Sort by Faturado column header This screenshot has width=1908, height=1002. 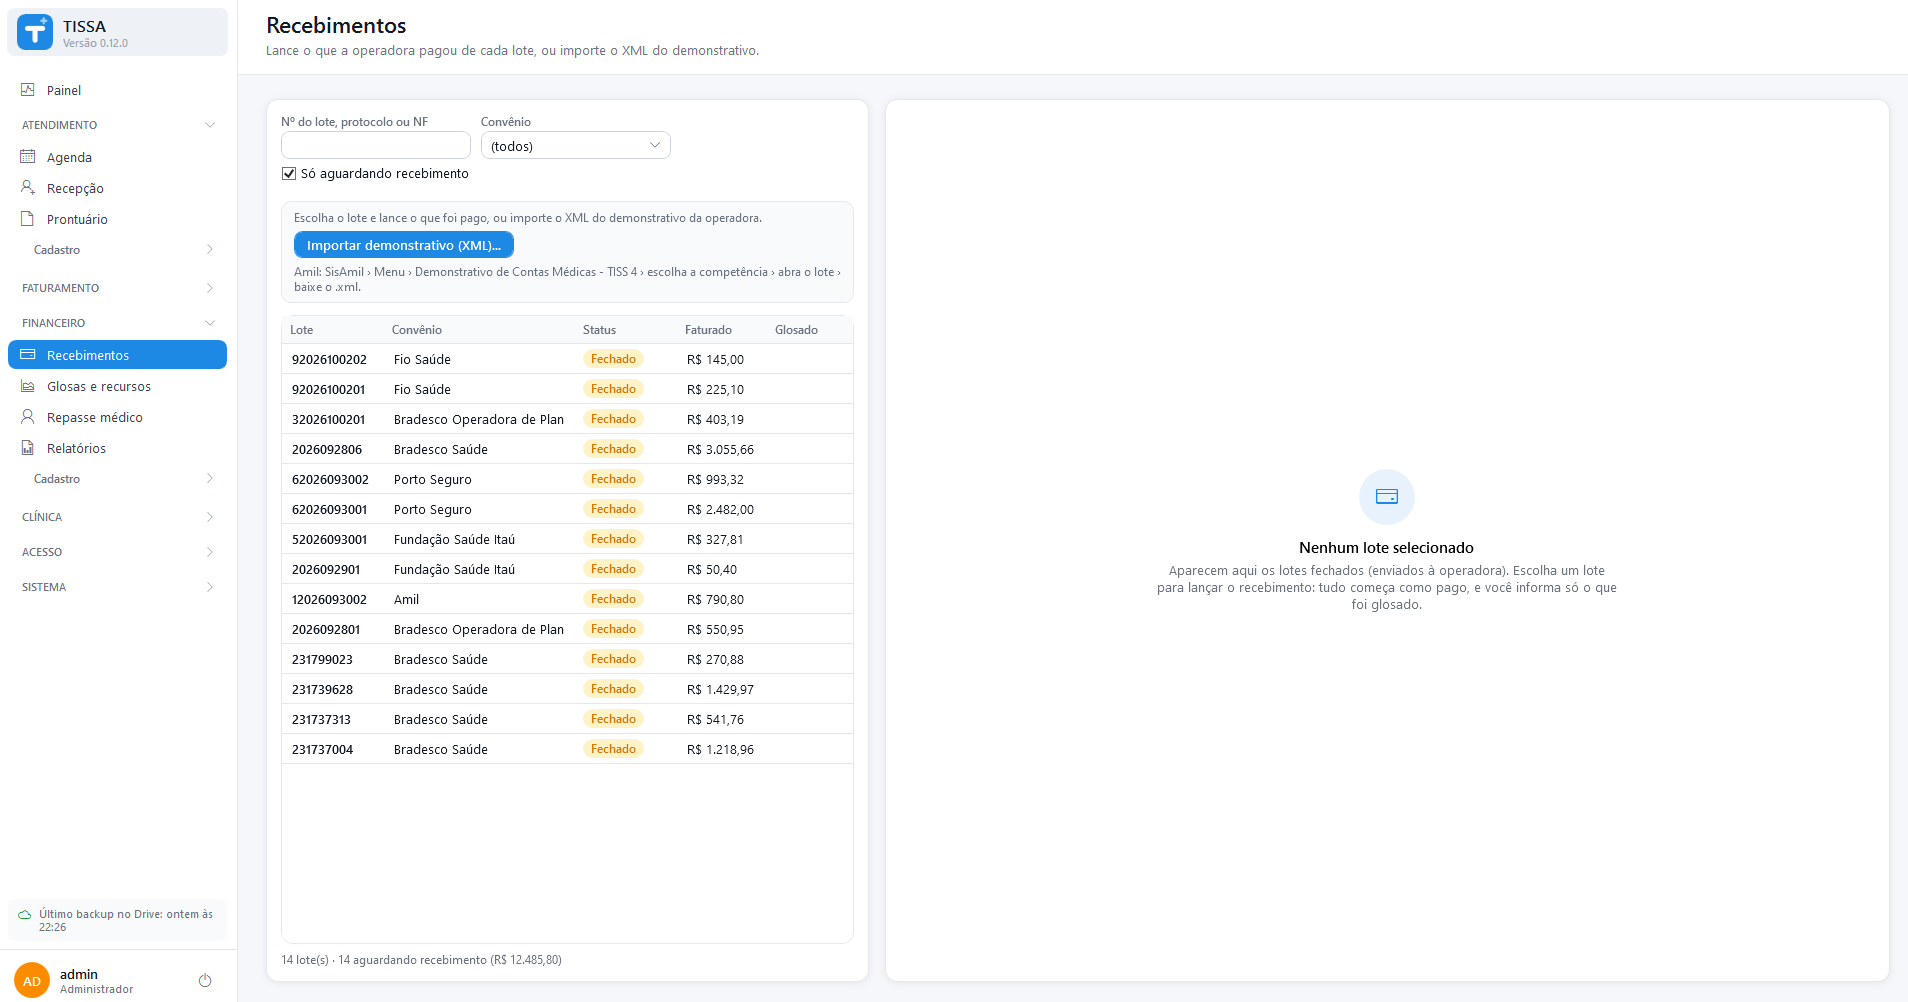[x=708, y=330]
